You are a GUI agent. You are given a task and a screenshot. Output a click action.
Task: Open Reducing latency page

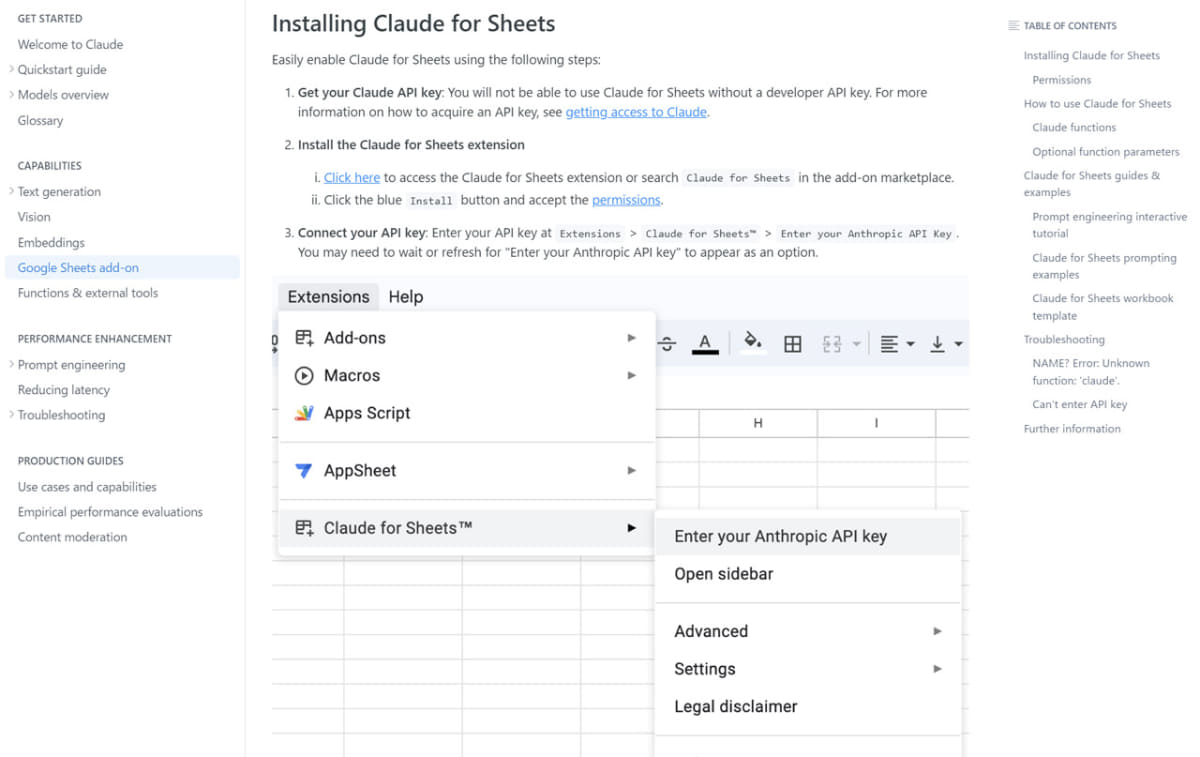pos(64,390)
